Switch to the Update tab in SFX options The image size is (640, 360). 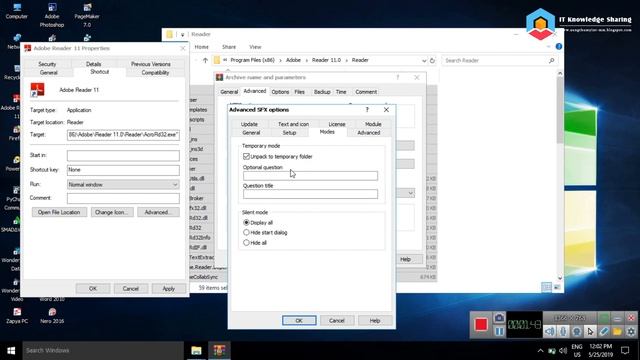[x=249, y=124]
